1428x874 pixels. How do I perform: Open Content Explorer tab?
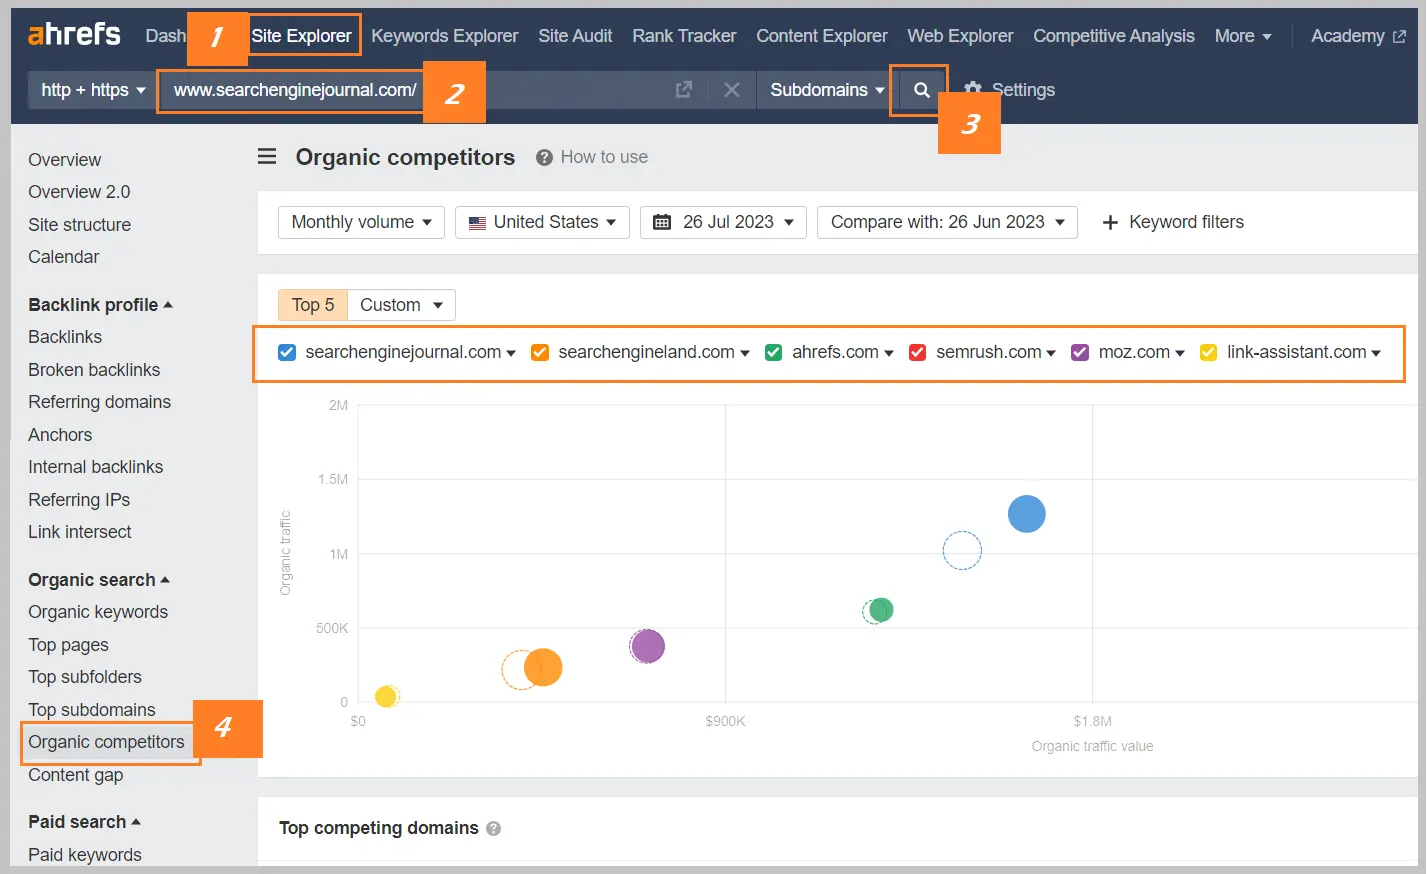822,36
